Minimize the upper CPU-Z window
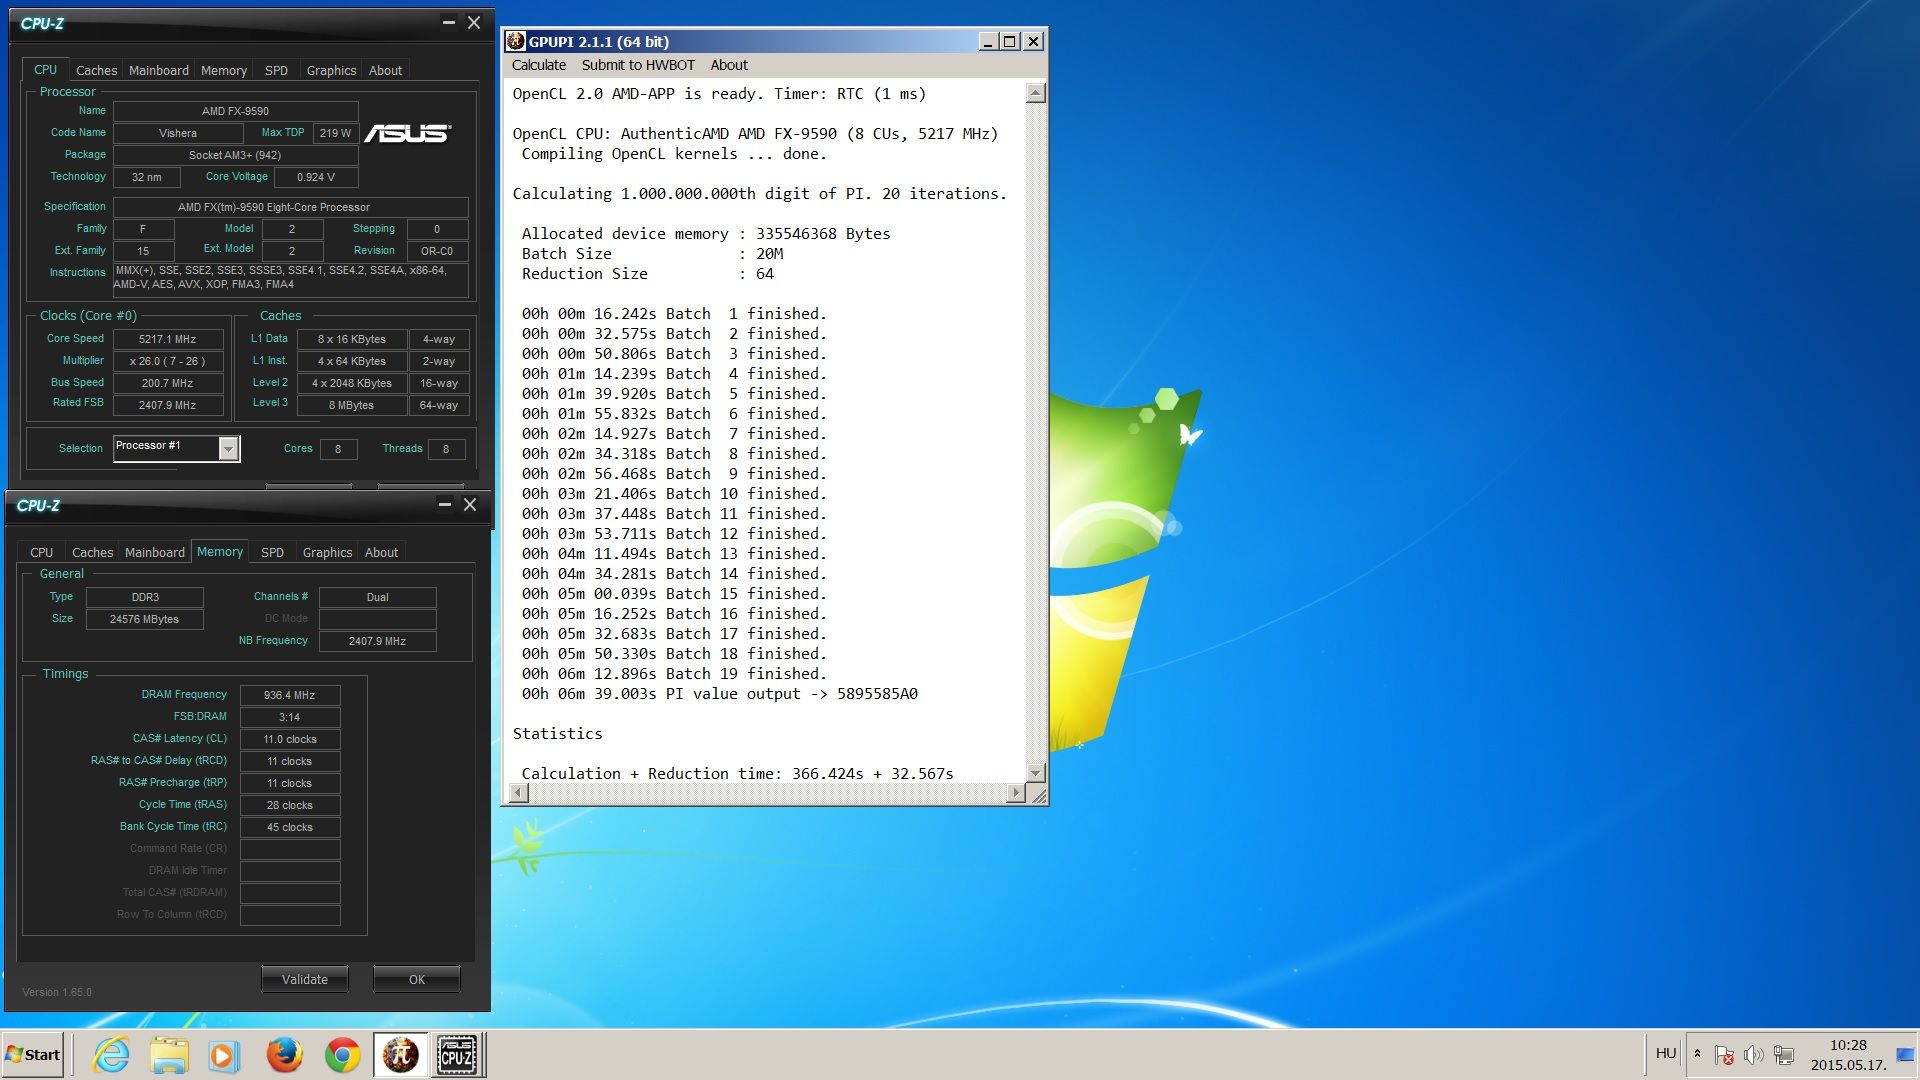1920x1080 pixels. pos(448,22)
